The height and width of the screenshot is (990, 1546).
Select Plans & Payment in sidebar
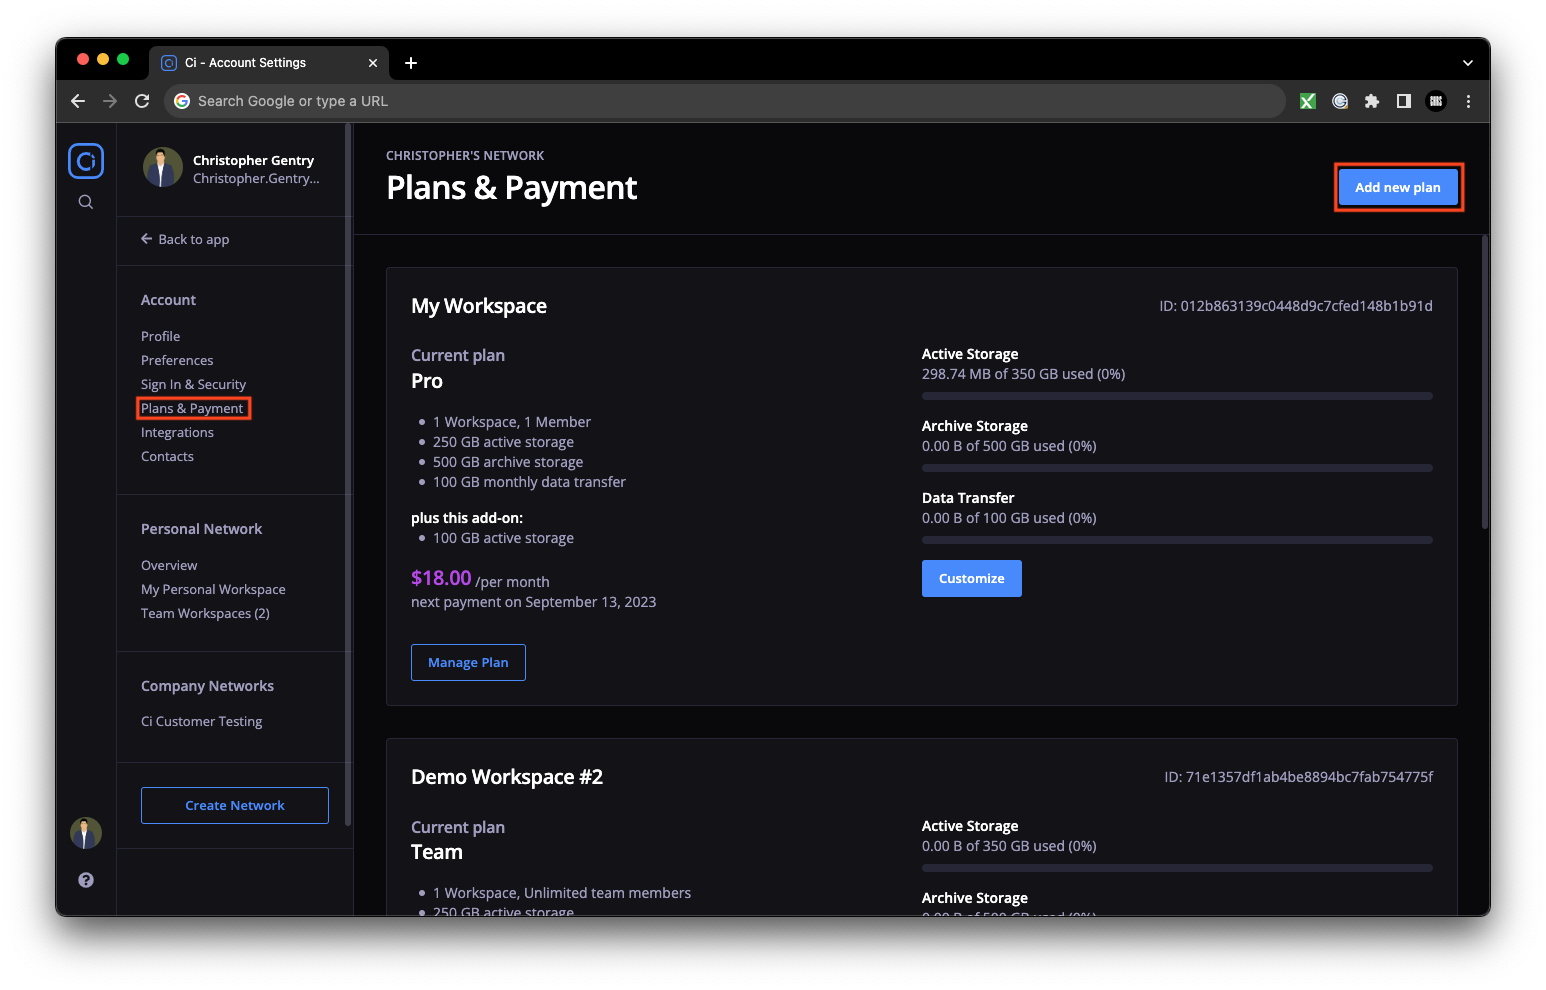click(192, 408)
